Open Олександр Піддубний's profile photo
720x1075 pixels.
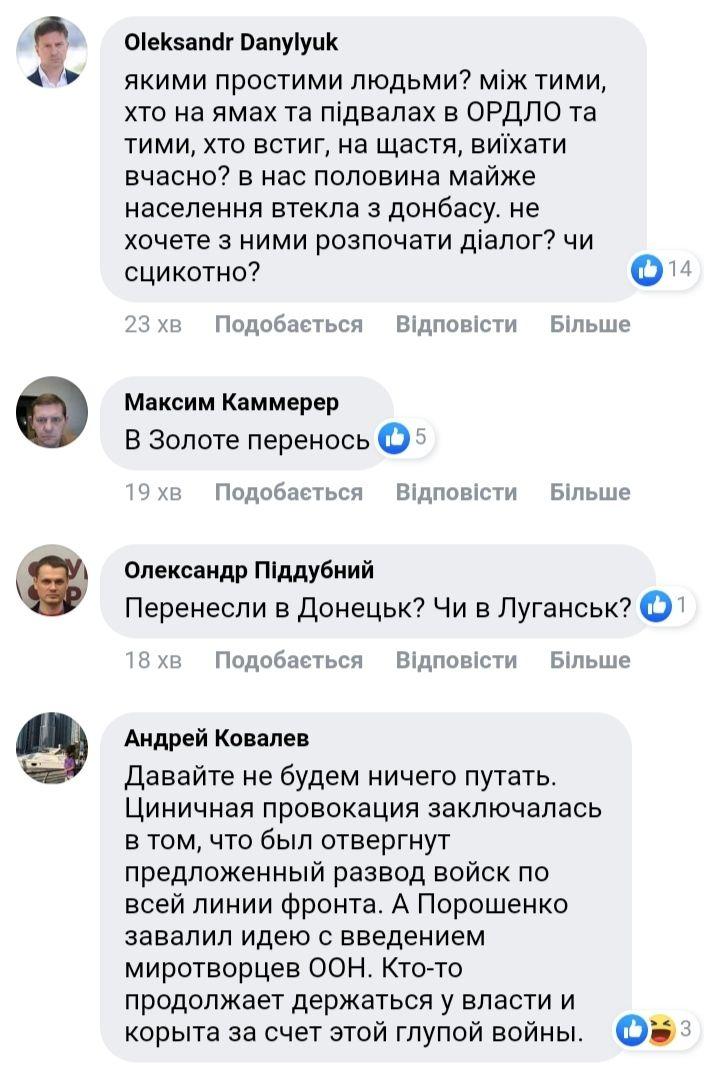(x=52, y=580)
